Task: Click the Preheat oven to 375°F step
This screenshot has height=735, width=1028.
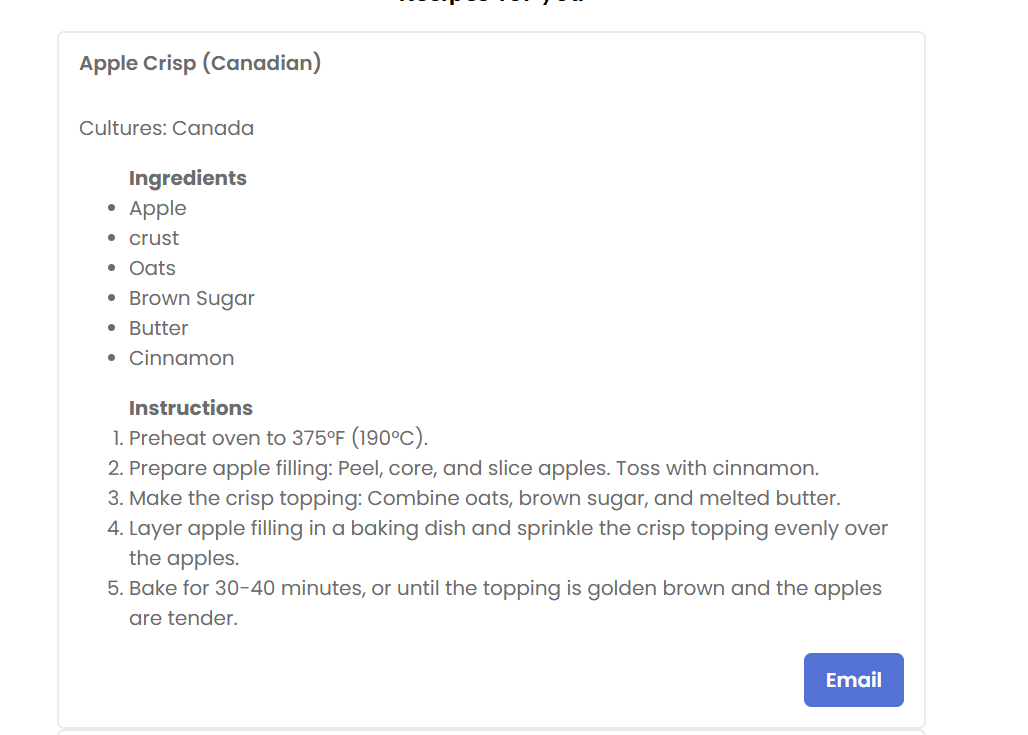Action: 279,438
